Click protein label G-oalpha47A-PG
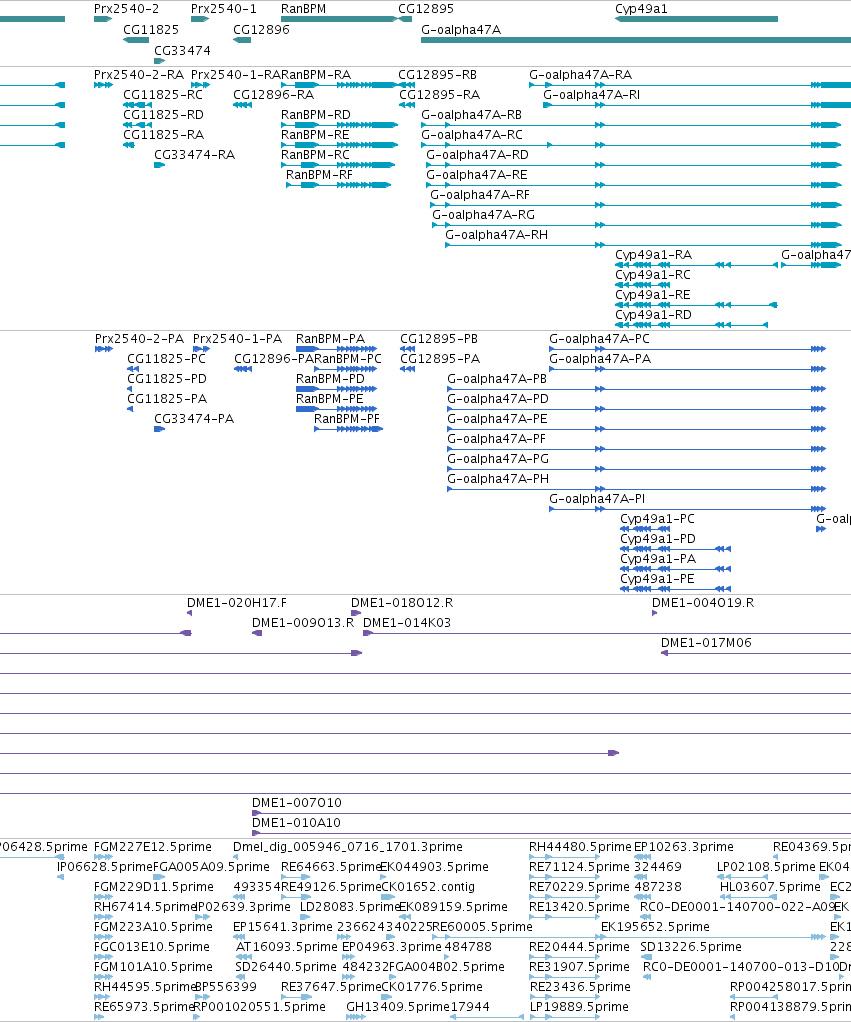 pos(498,460)
